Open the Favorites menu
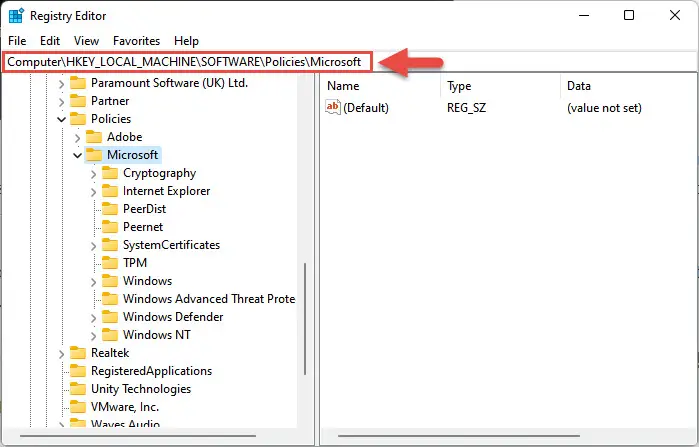The height and width of the screenshot is (447, 699). tap(136, 41)
